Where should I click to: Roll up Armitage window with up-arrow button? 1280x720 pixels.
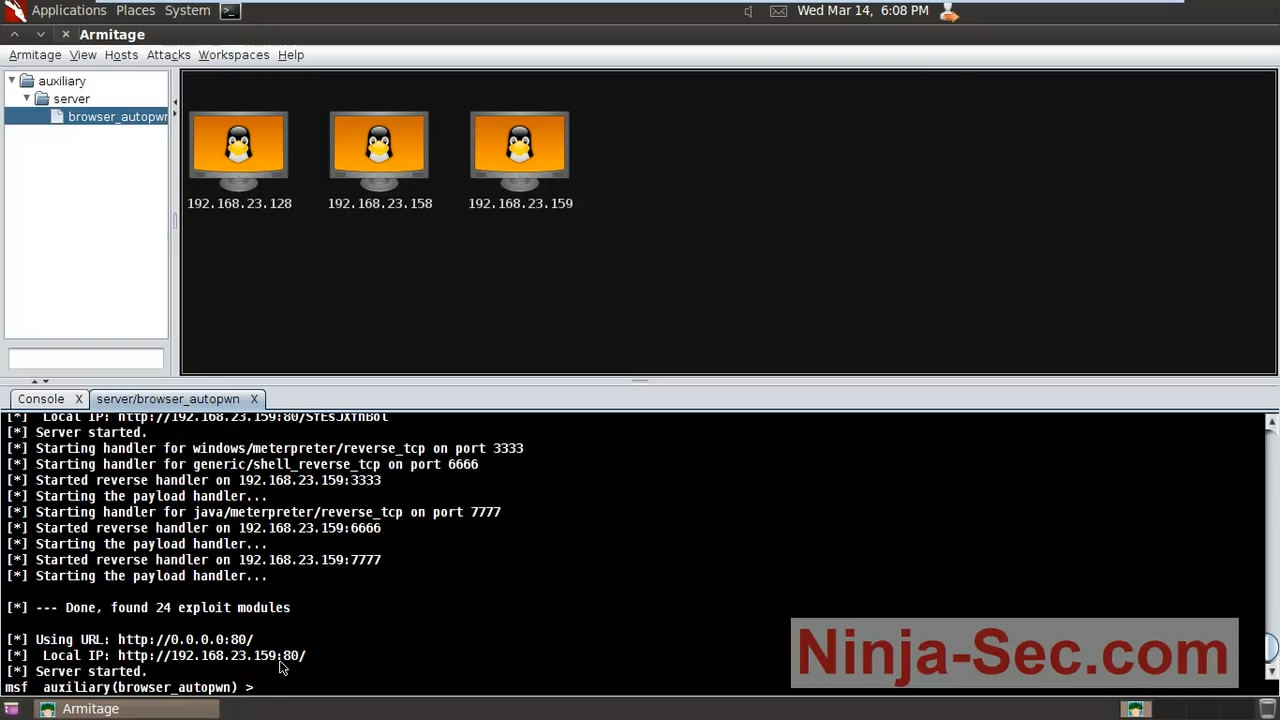point(15,34)
